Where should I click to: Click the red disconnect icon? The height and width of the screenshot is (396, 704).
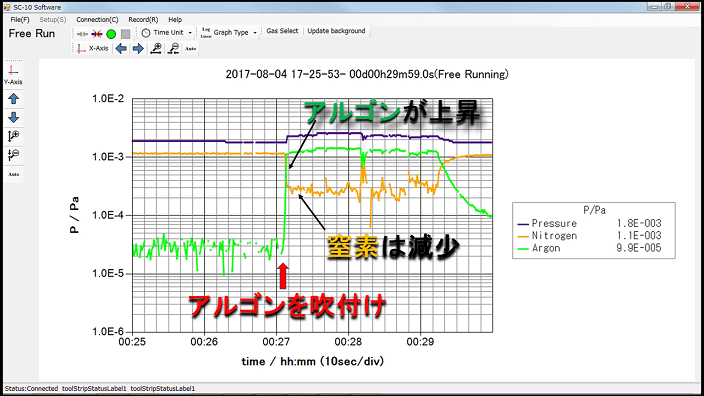click(x=97, y=34)
